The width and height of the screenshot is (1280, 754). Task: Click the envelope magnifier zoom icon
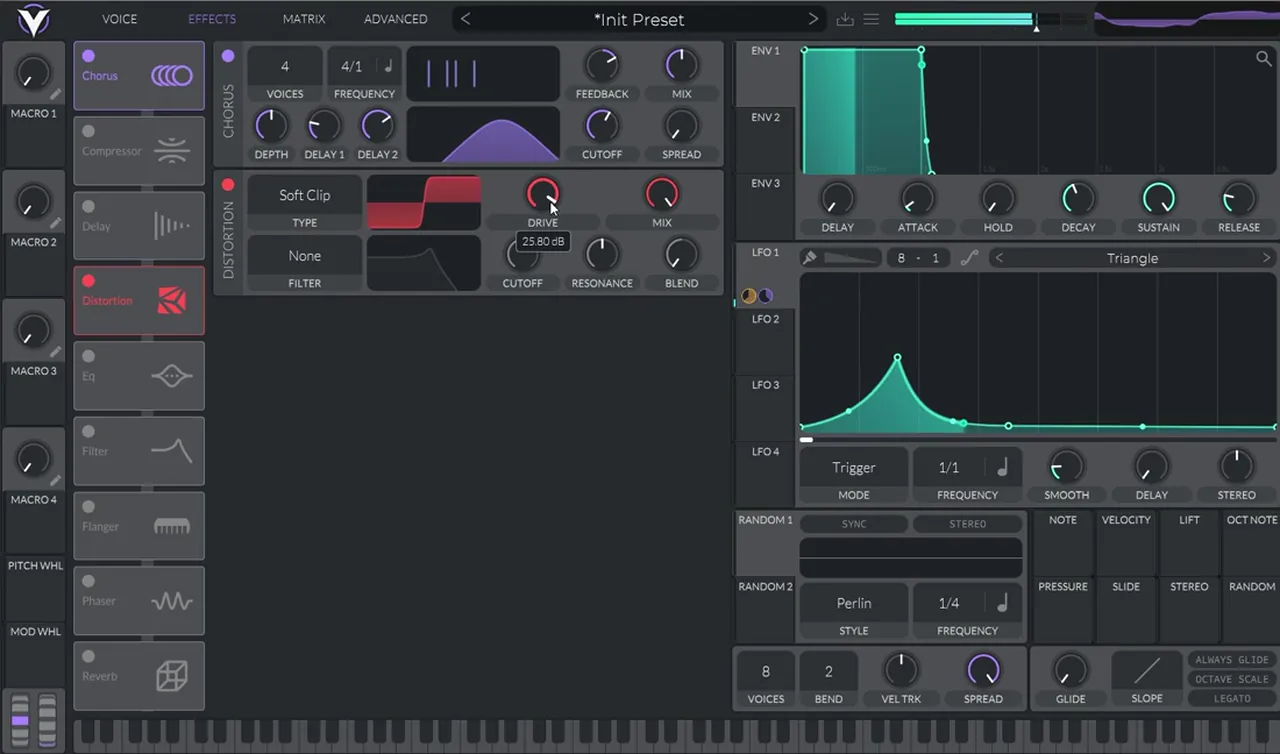[x=1264, y=59]
